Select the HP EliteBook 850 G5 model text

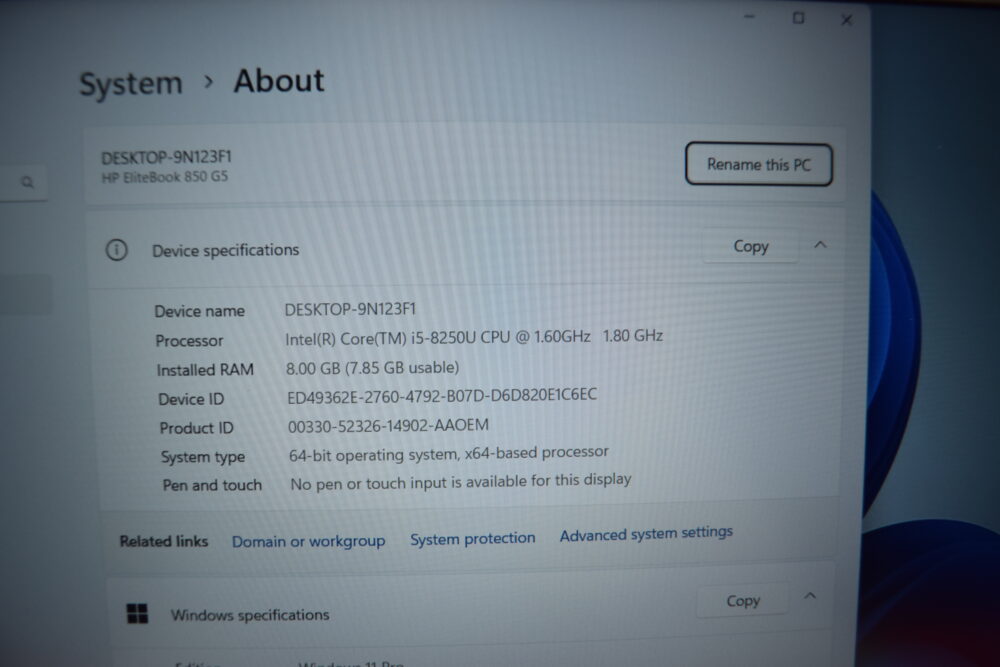click(x=165, y=177)
